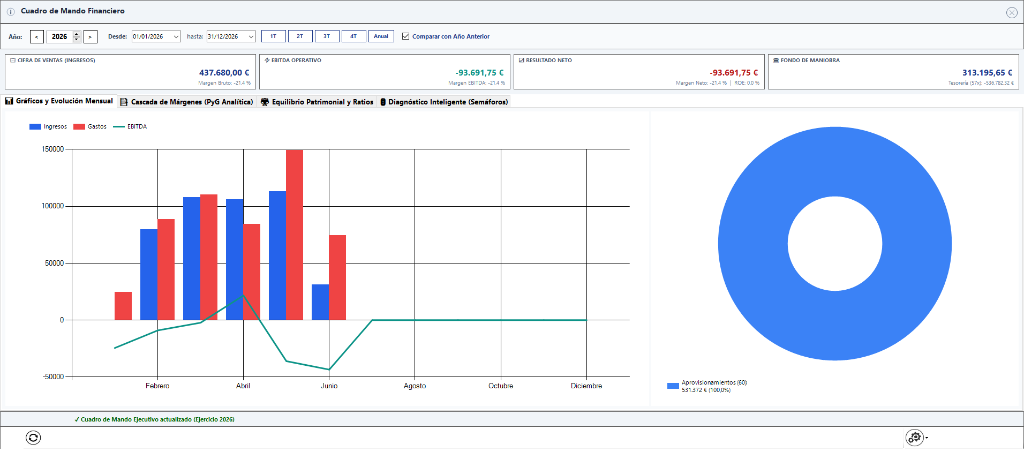Decrease the year with the spinner down arrow

[x=76, y=39]
